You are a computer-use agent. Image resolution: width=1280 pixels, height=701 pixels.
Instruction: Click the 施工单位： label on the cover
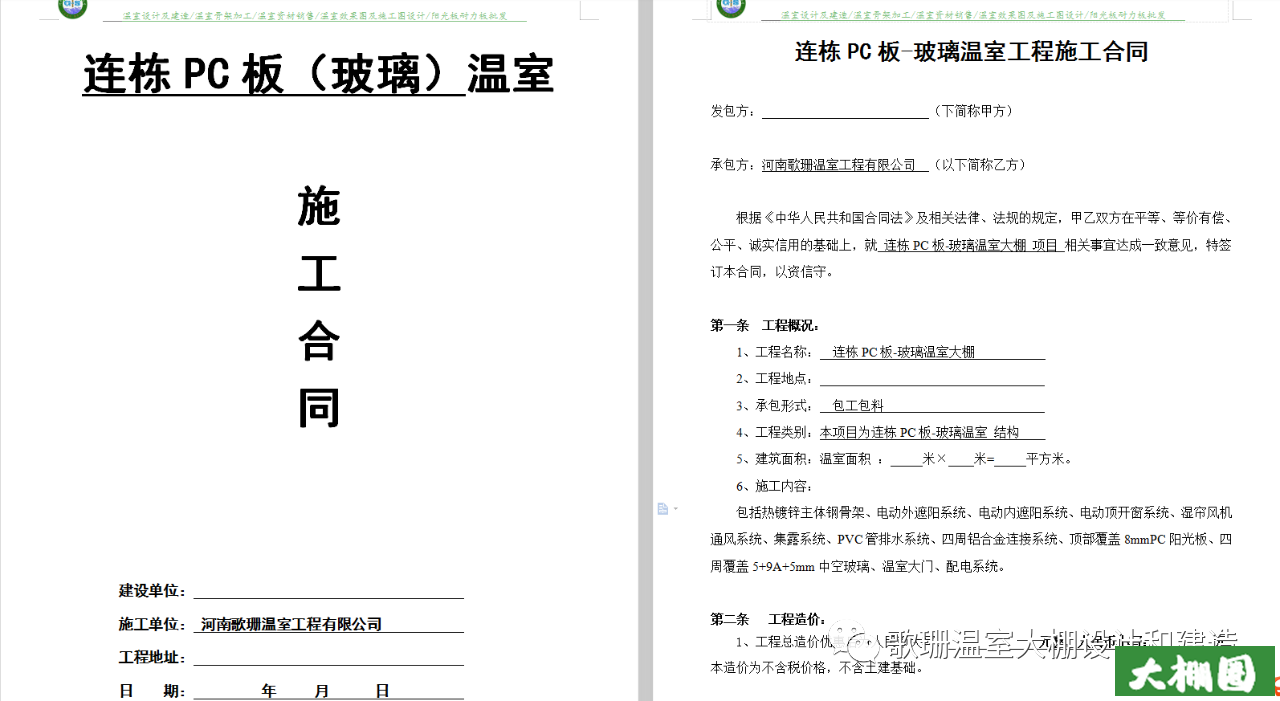[152, 624]
